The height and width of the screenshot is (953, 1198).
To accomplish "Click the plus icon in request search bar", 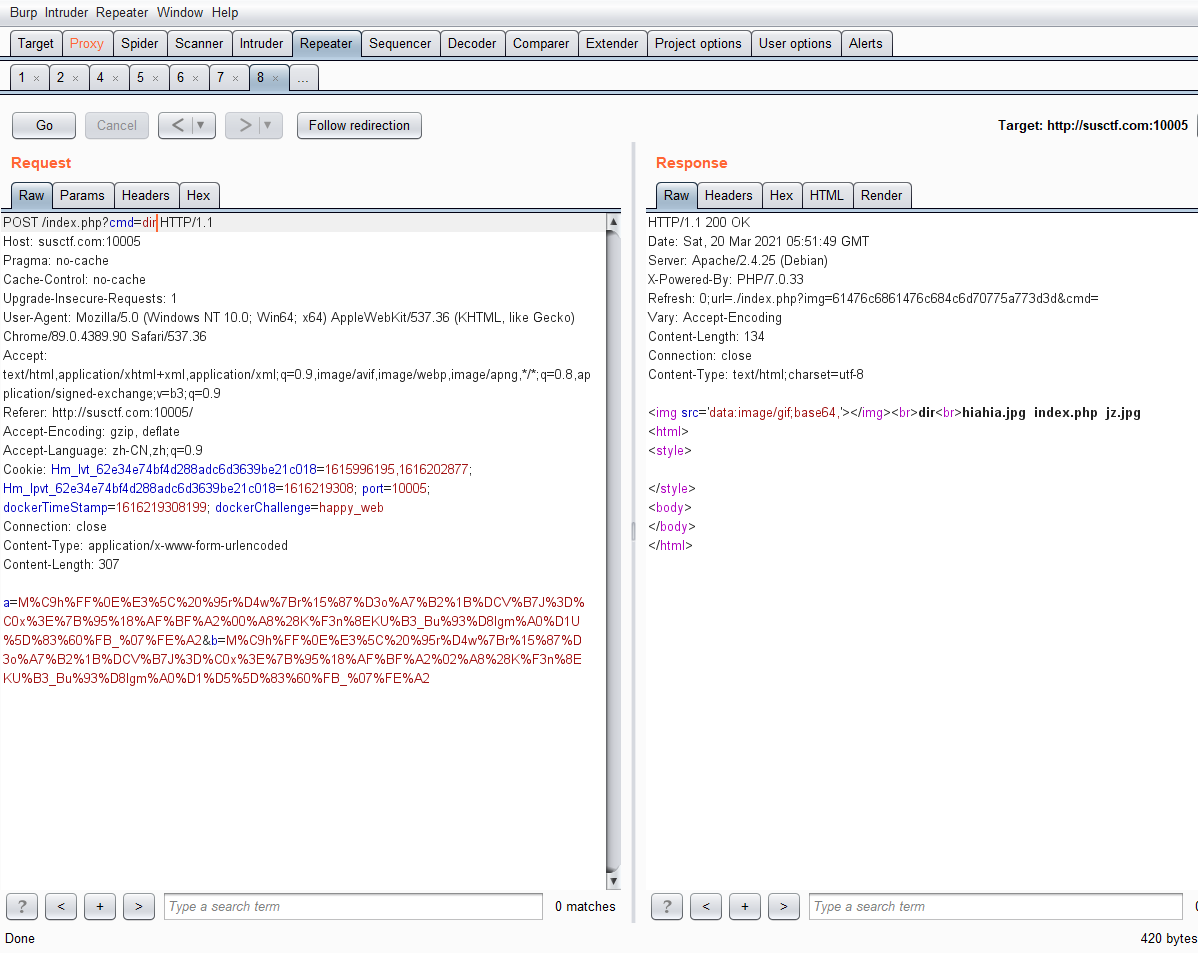I will (x=100, y=907).
